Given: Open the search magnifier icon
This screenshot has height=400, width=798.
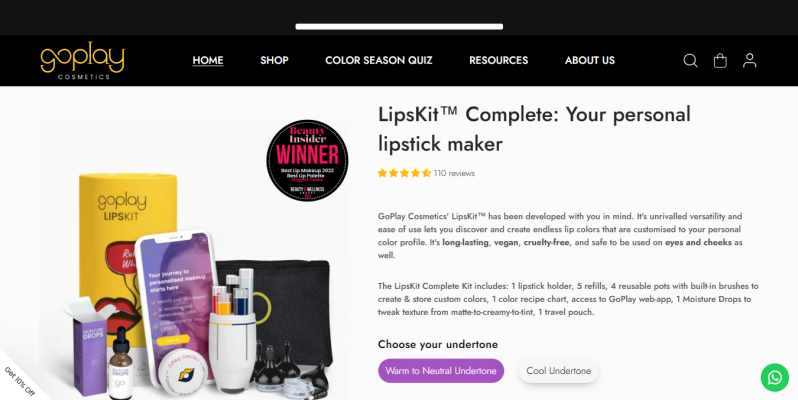Looking at the screenshot, I should click(690, 61).
